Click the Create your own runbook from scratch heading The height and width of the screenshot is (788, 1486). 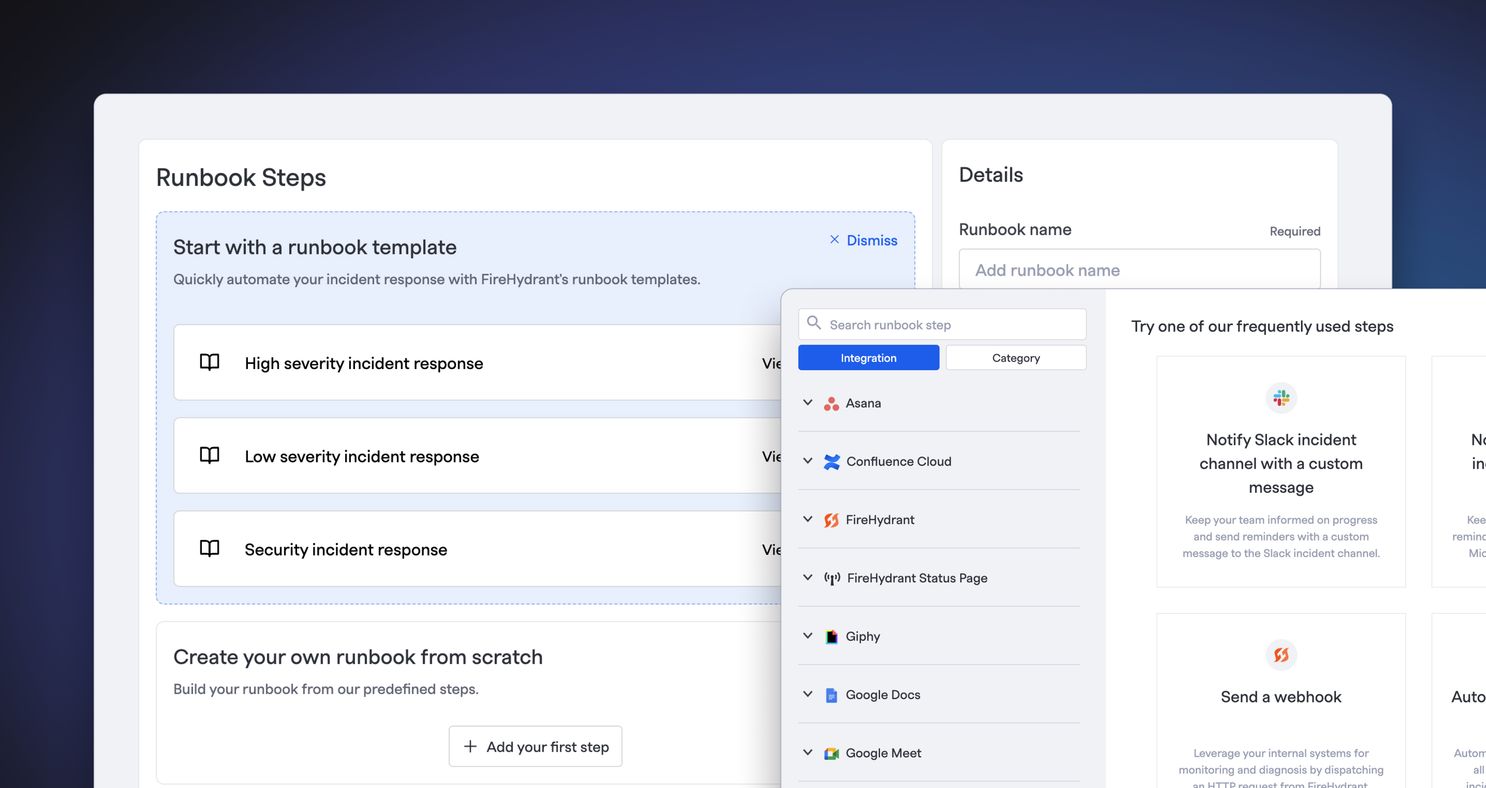tap(358, 656)
